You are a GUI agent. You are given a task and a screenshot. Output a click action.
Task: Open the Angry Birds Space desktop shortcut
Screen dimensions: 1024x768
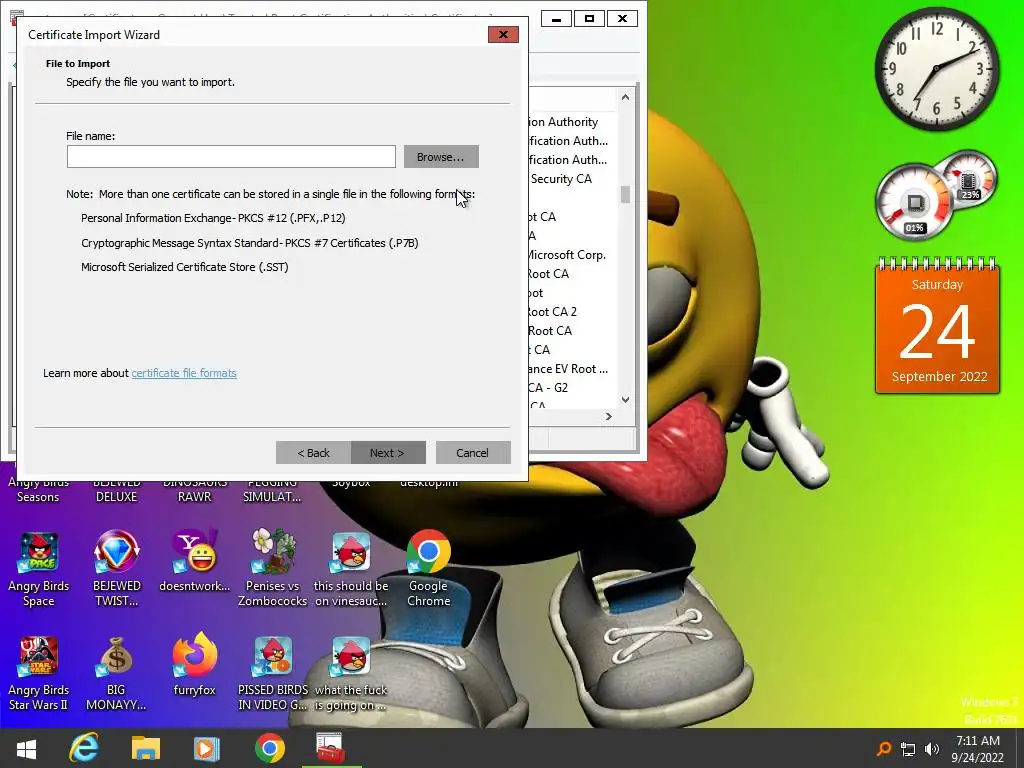point(39,569)
